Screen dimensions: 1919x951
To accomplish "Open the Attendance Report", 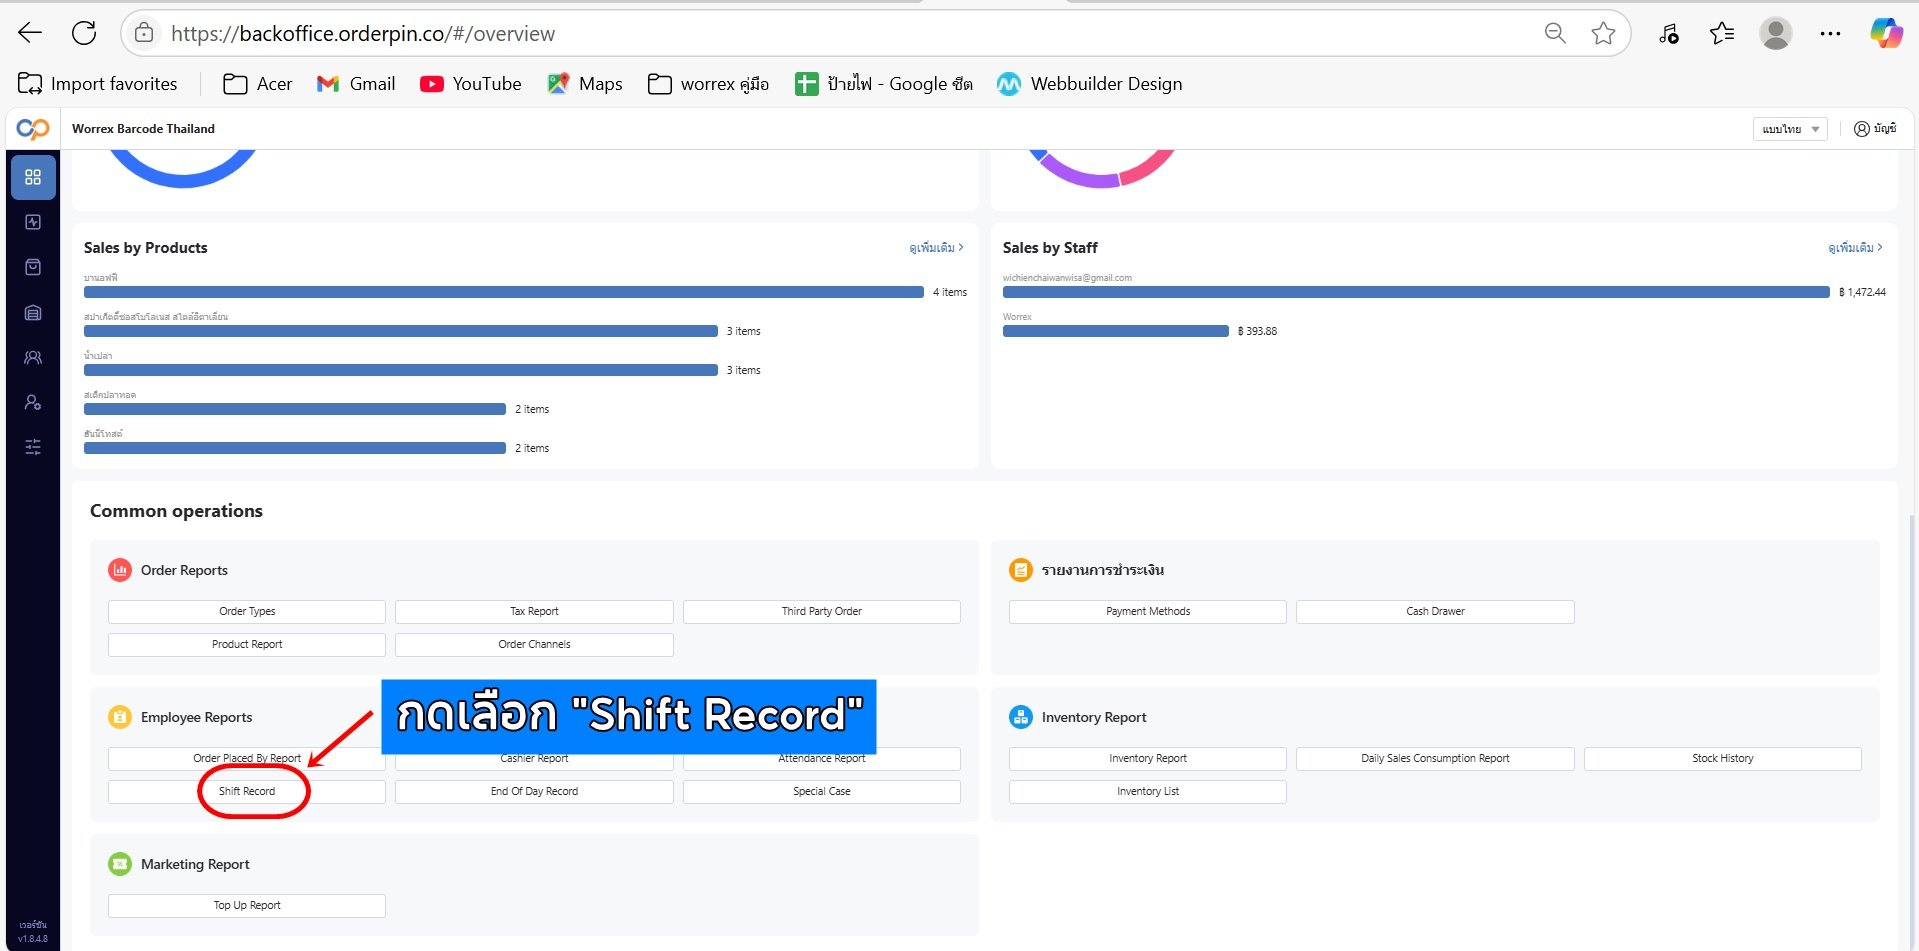I will [x=822, y=759].
